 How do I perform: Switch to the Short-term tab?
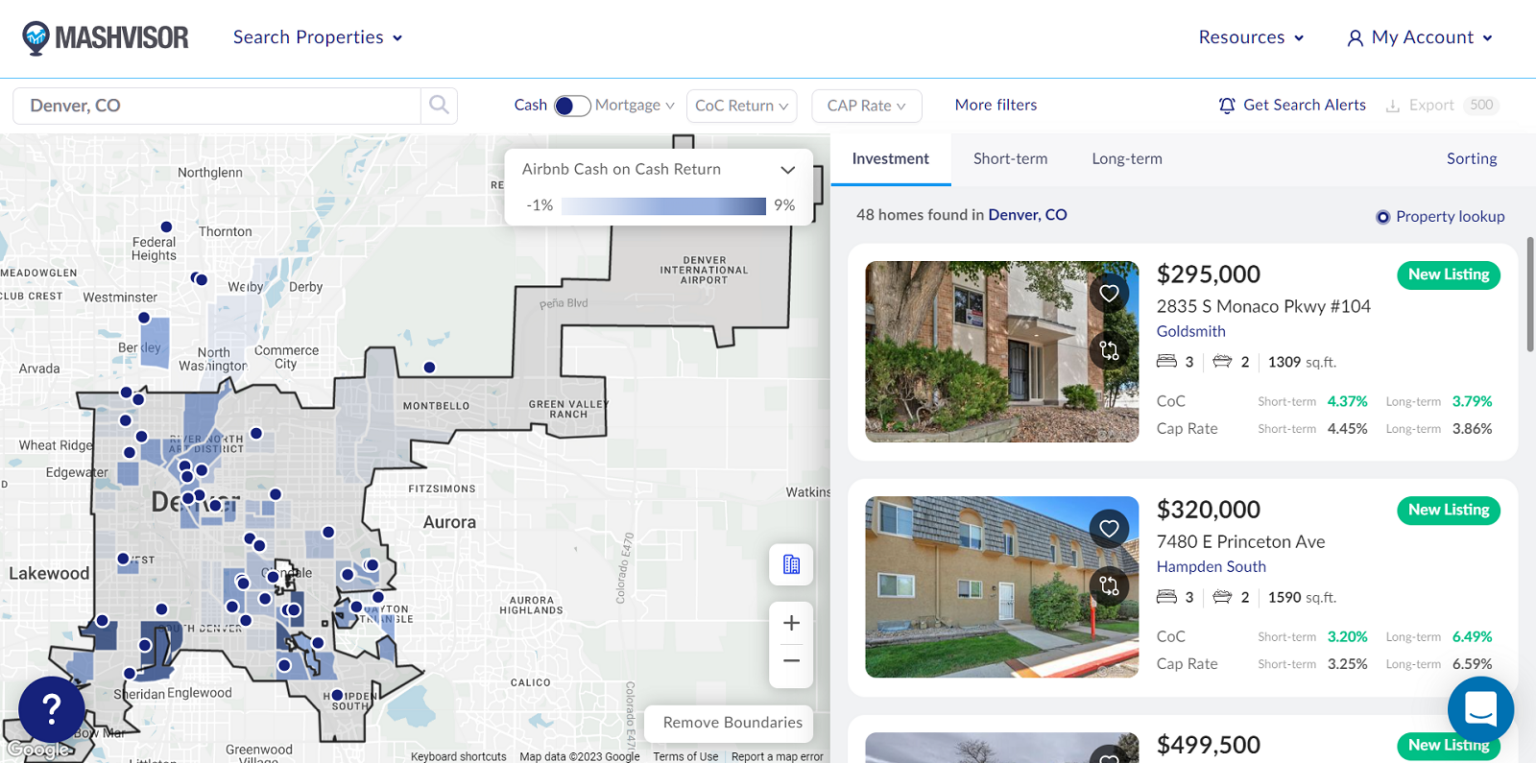pos(1010,158)
